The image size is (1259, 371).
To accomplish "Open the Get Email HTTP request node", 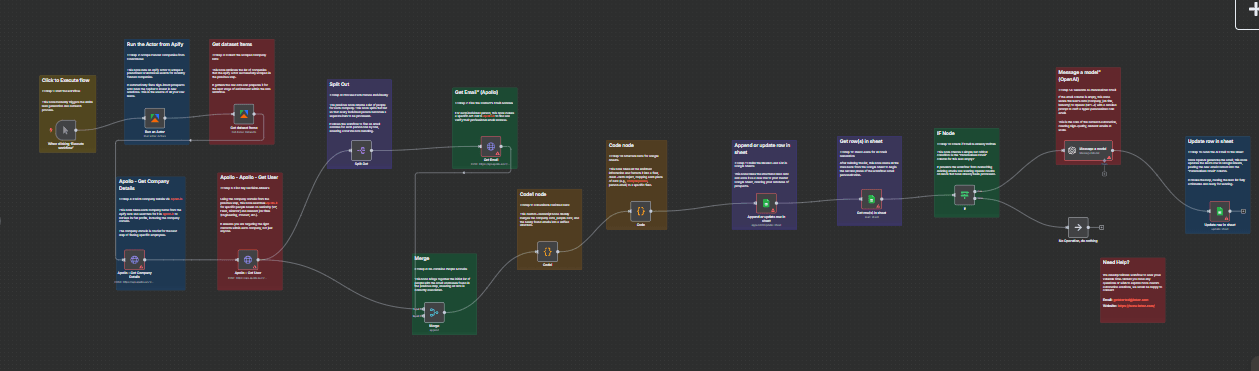I will point(490,146).
